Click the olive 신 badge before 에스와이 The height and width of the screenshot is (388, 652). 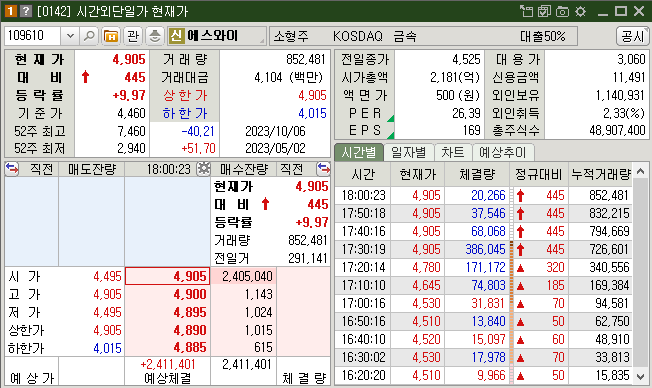176,36
